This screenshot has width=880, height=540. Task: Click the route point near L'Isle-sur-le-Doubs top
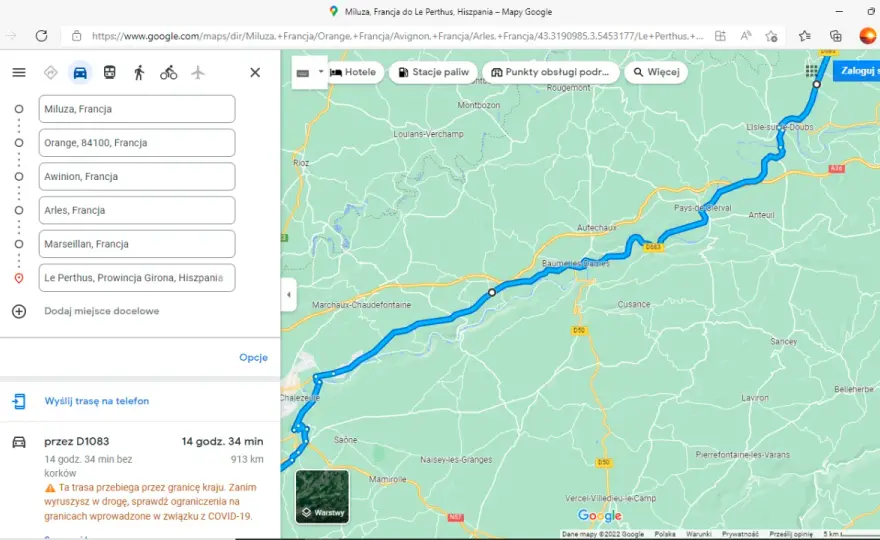pyautogui.click(x=817, y=84)
